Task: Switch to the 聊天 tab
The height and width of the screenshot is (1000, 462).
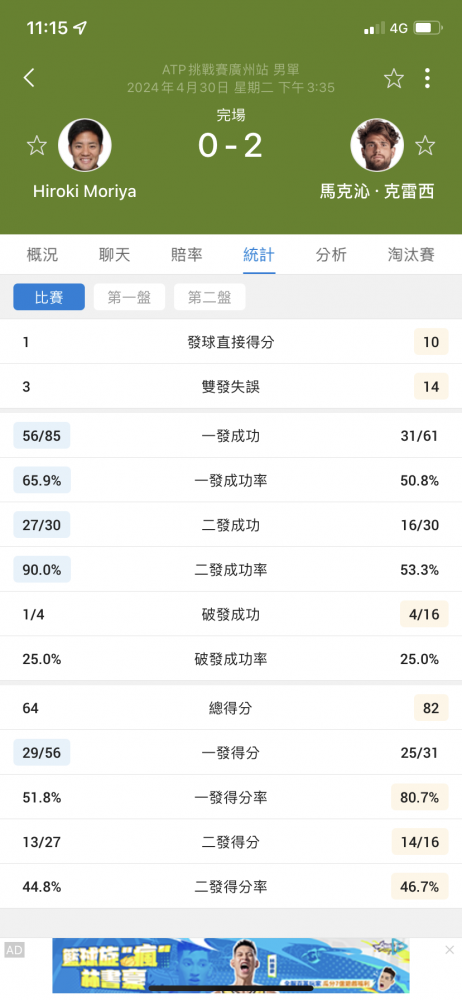Action: coord(114,255)
